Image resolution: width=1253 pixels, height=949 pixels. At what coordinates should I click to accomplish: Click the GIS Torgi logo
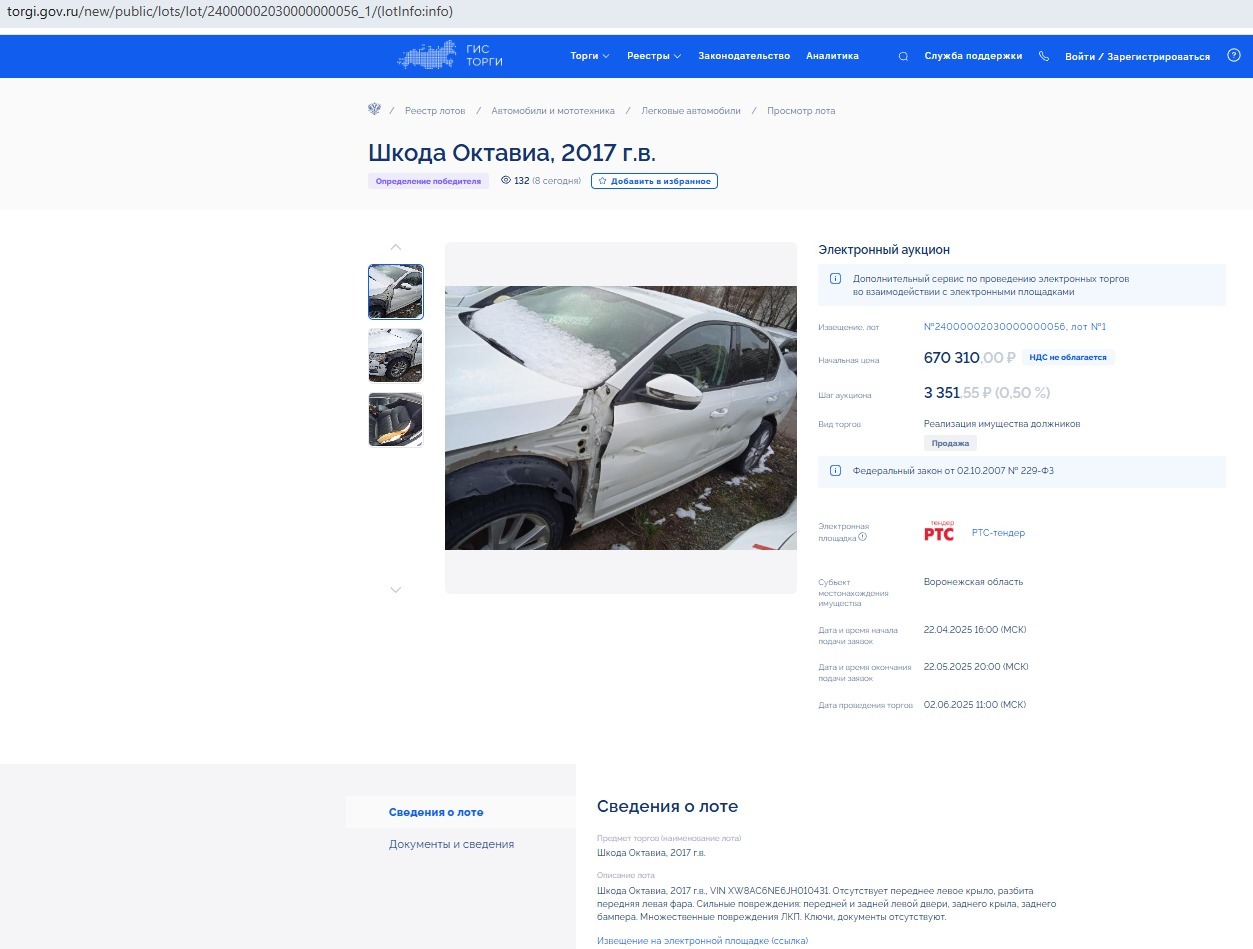[x=450, y=56]
